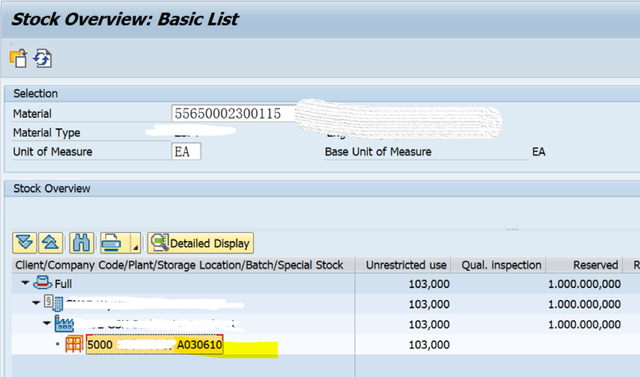This screenshot has height=377, width=640.
Task: Click the storage location shelf icon
Action: 74,344
